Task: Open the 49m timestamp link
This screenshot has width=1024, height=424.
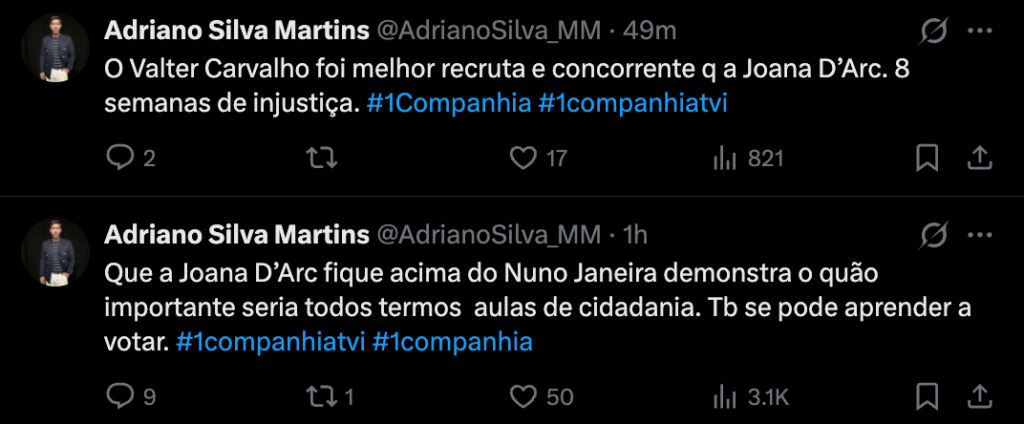Action: click(650, 31)
